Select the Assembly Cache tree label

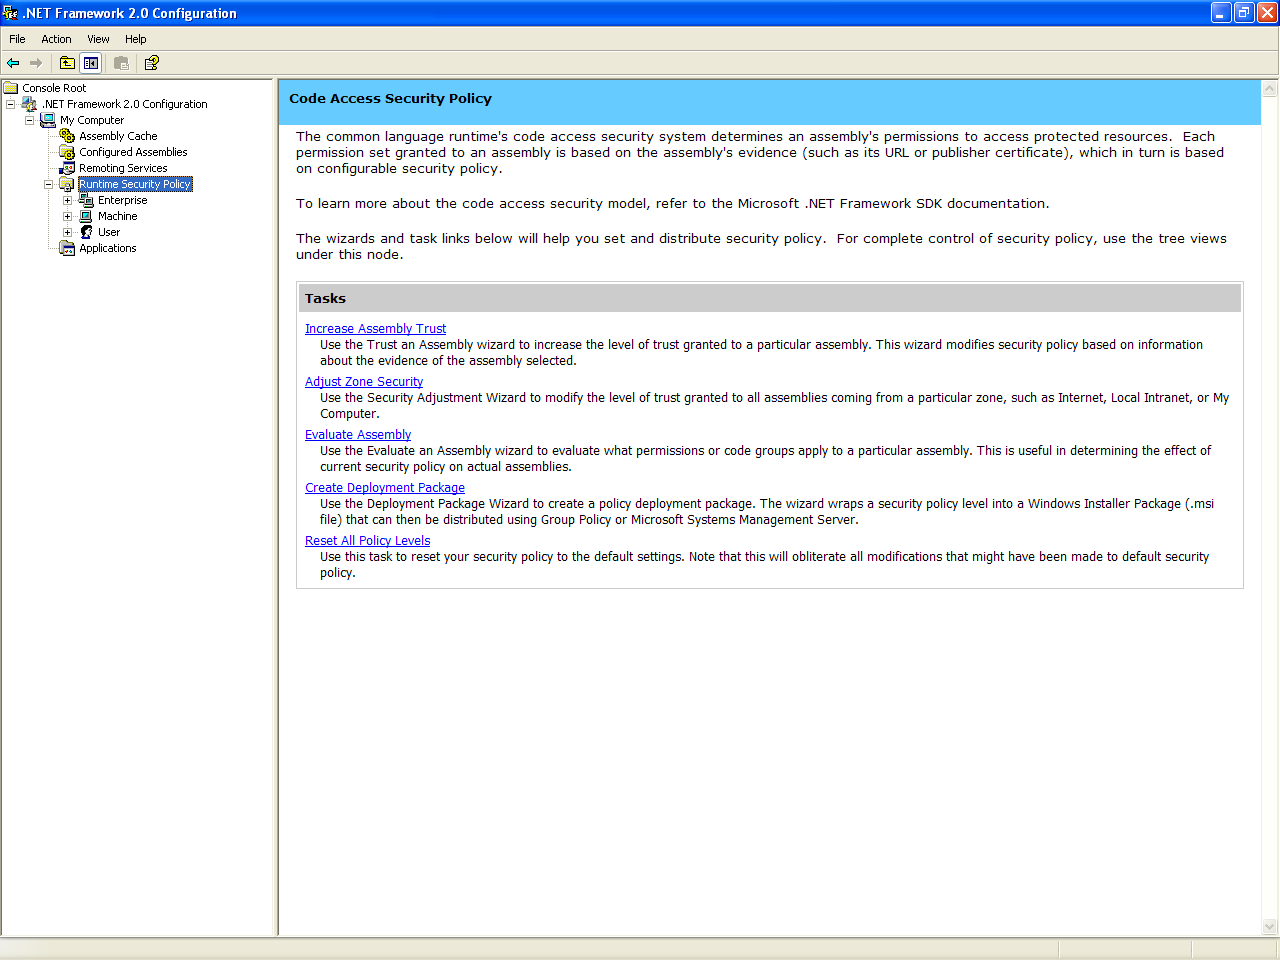click(118, 136)
